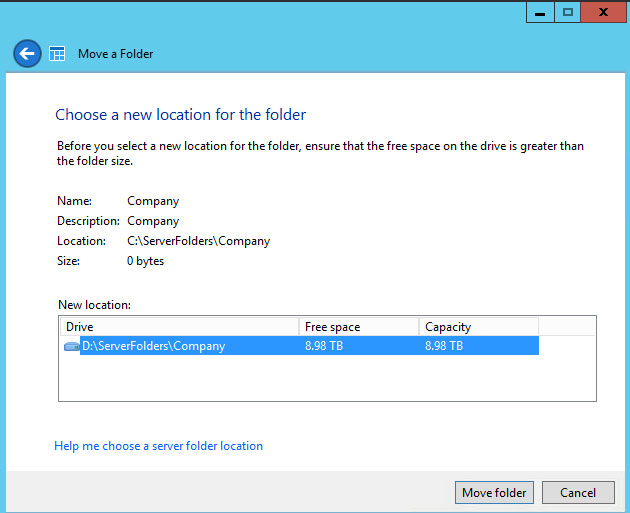
Task: Click the current location path C:\ServerFolders\Company
Action: tap(198, 241)
